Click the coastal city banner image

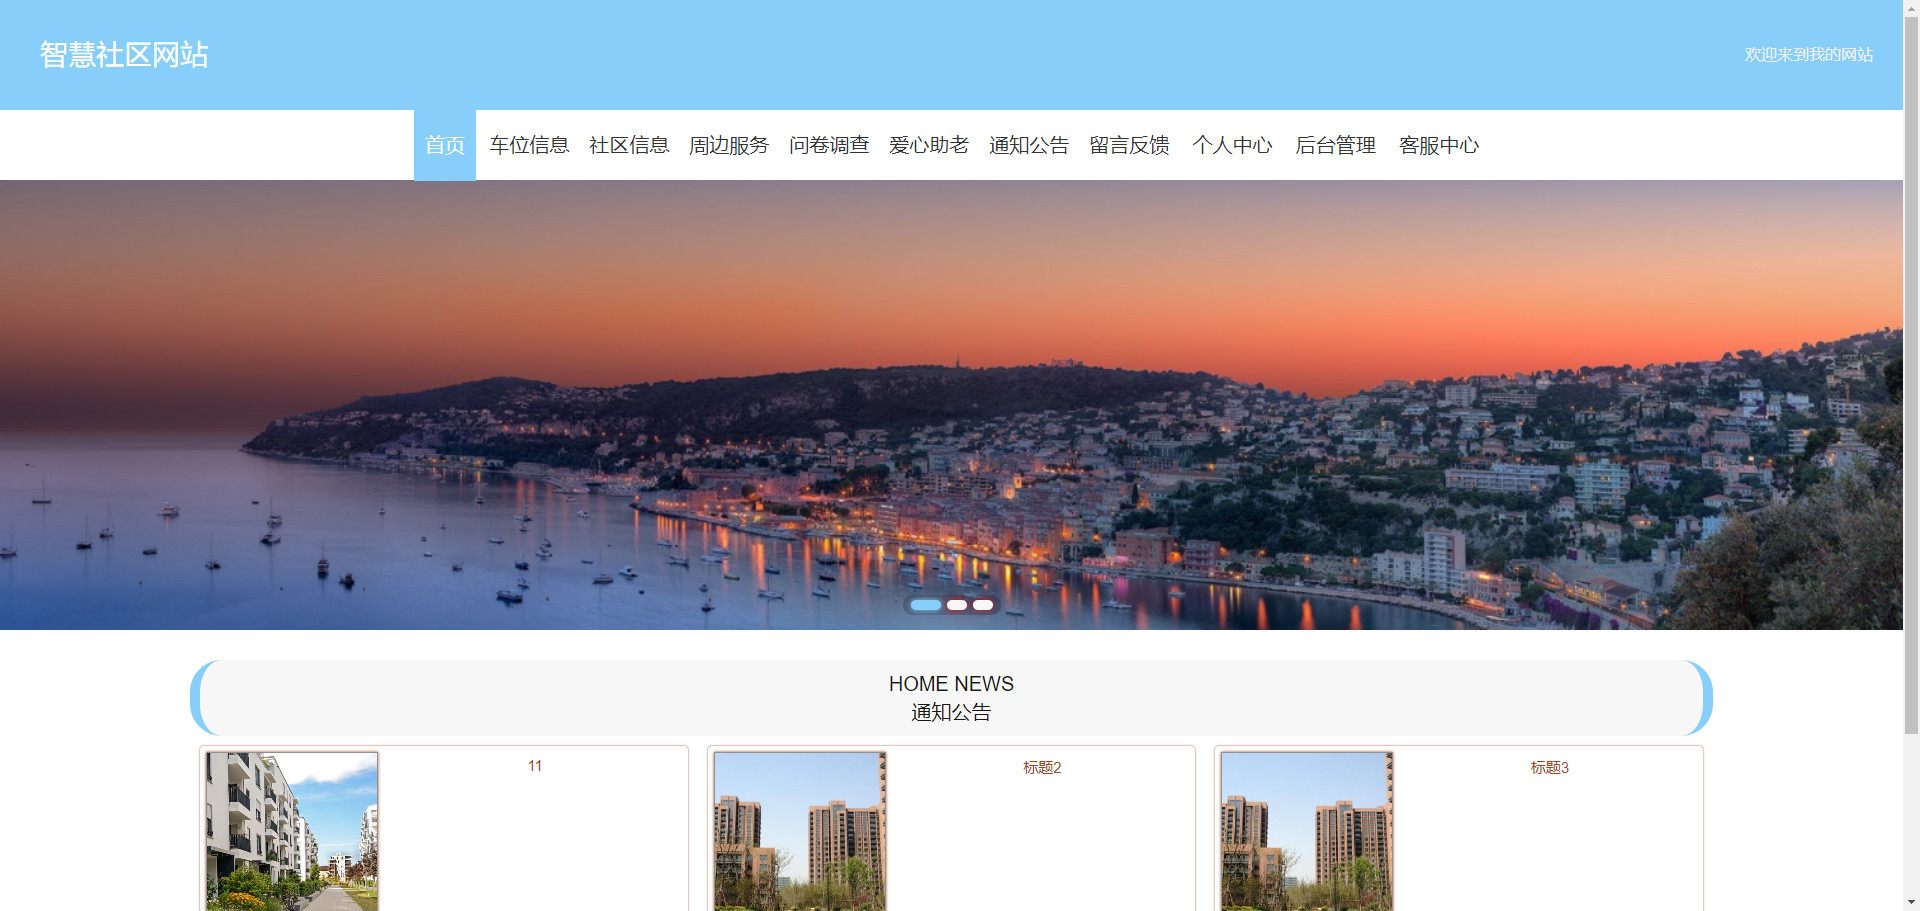(x=951, y=405)
